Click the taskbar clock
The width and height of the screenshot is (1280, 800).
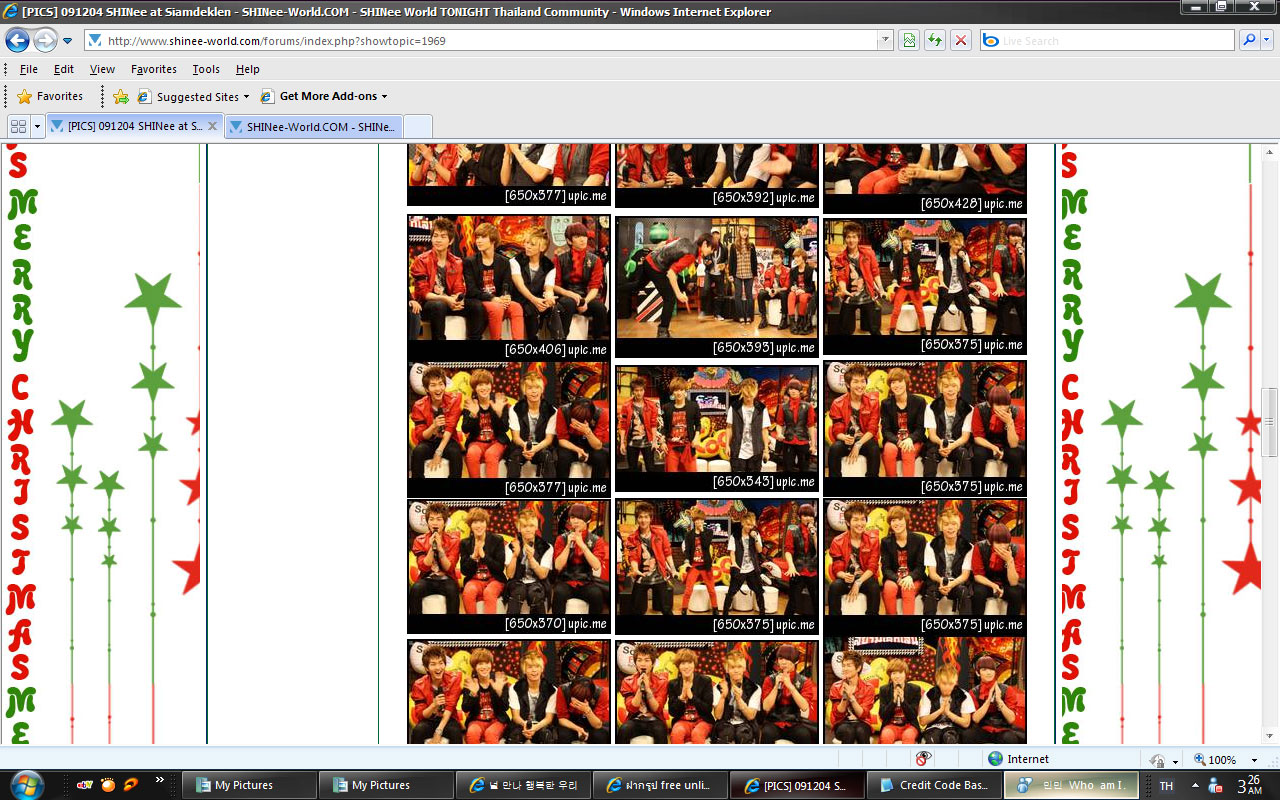pyautogui.click(x=1250, y=785)
